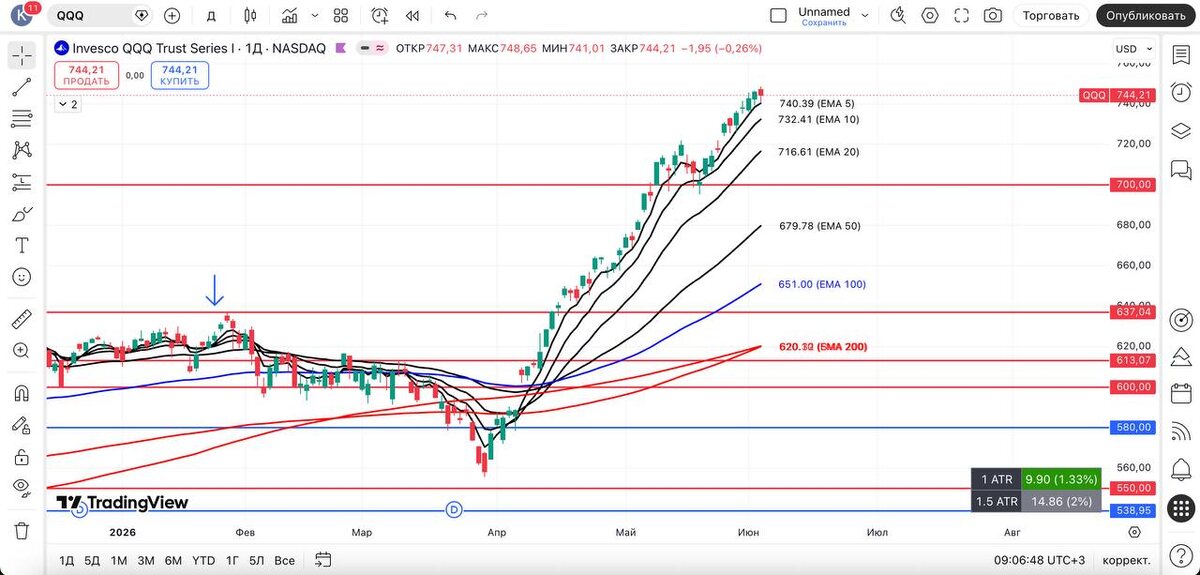Create an alert with the clock-plus icon

[380, 15]
